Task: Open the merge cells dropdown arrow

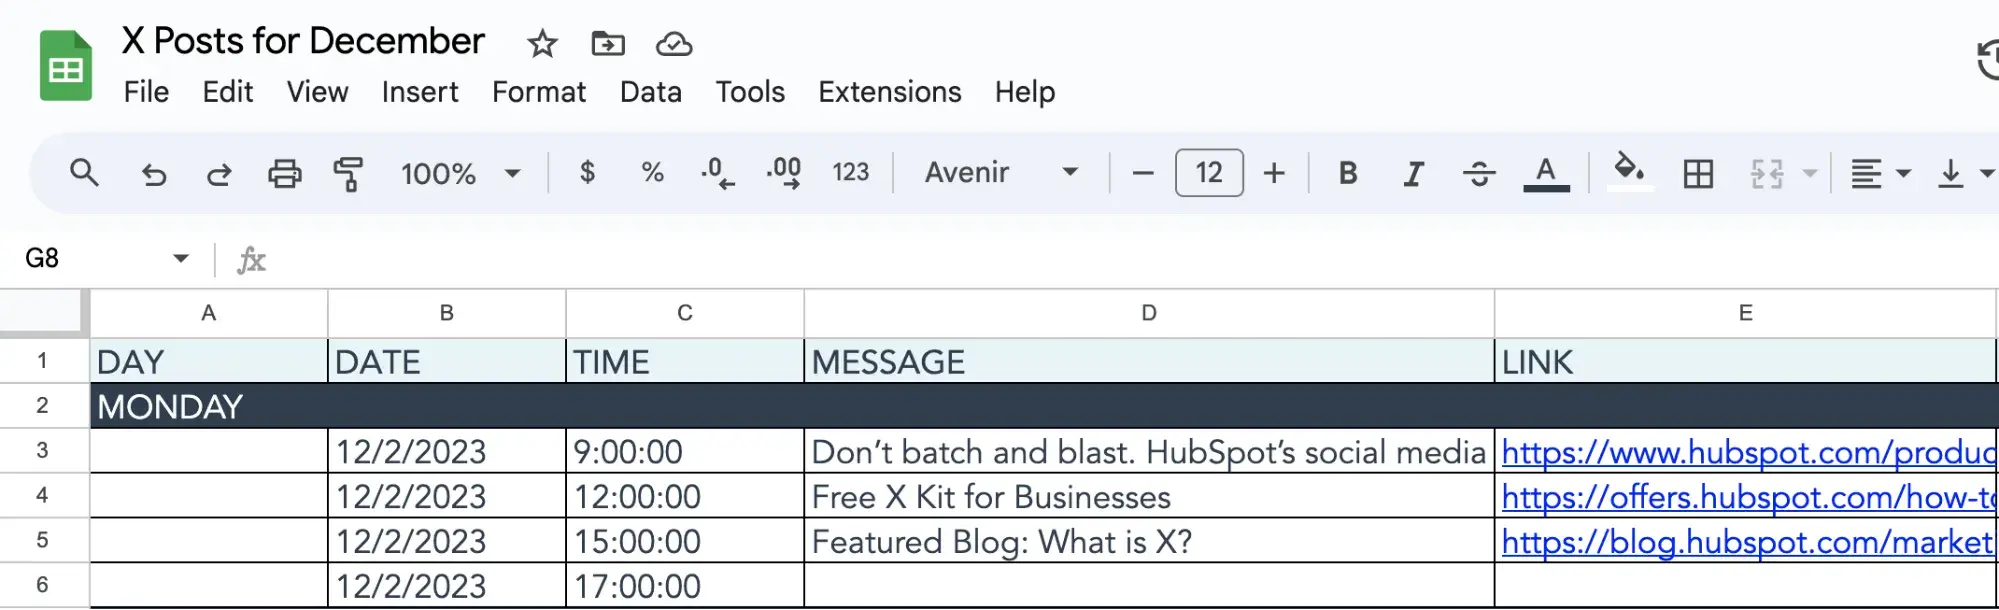Action: coord(1810,173)
